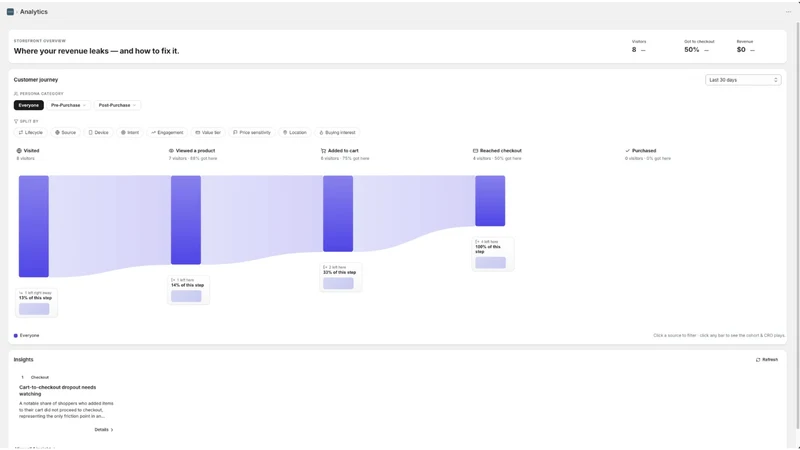Click the Where your revenue leaks headline
800x450 pixels.
(96, 51)
